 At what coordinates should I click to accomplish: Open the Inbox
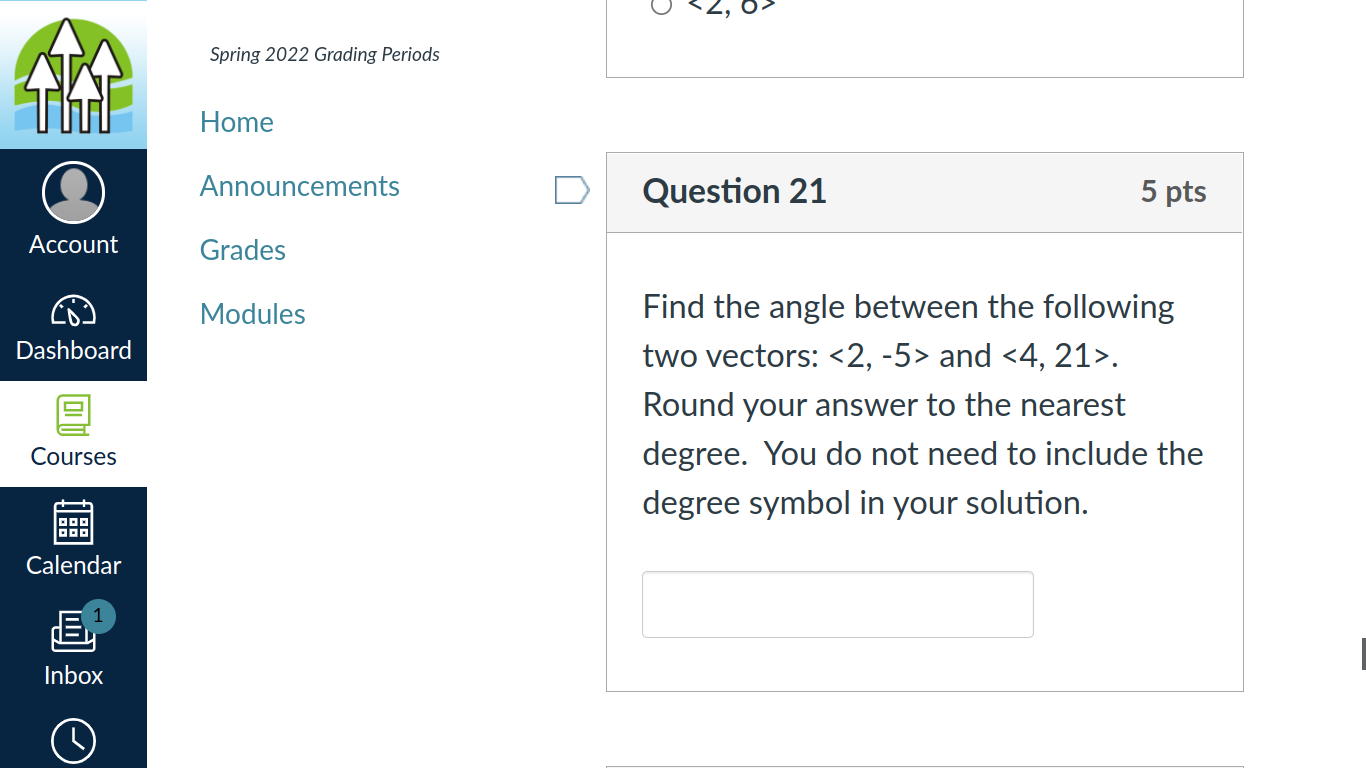click(73, 650)
